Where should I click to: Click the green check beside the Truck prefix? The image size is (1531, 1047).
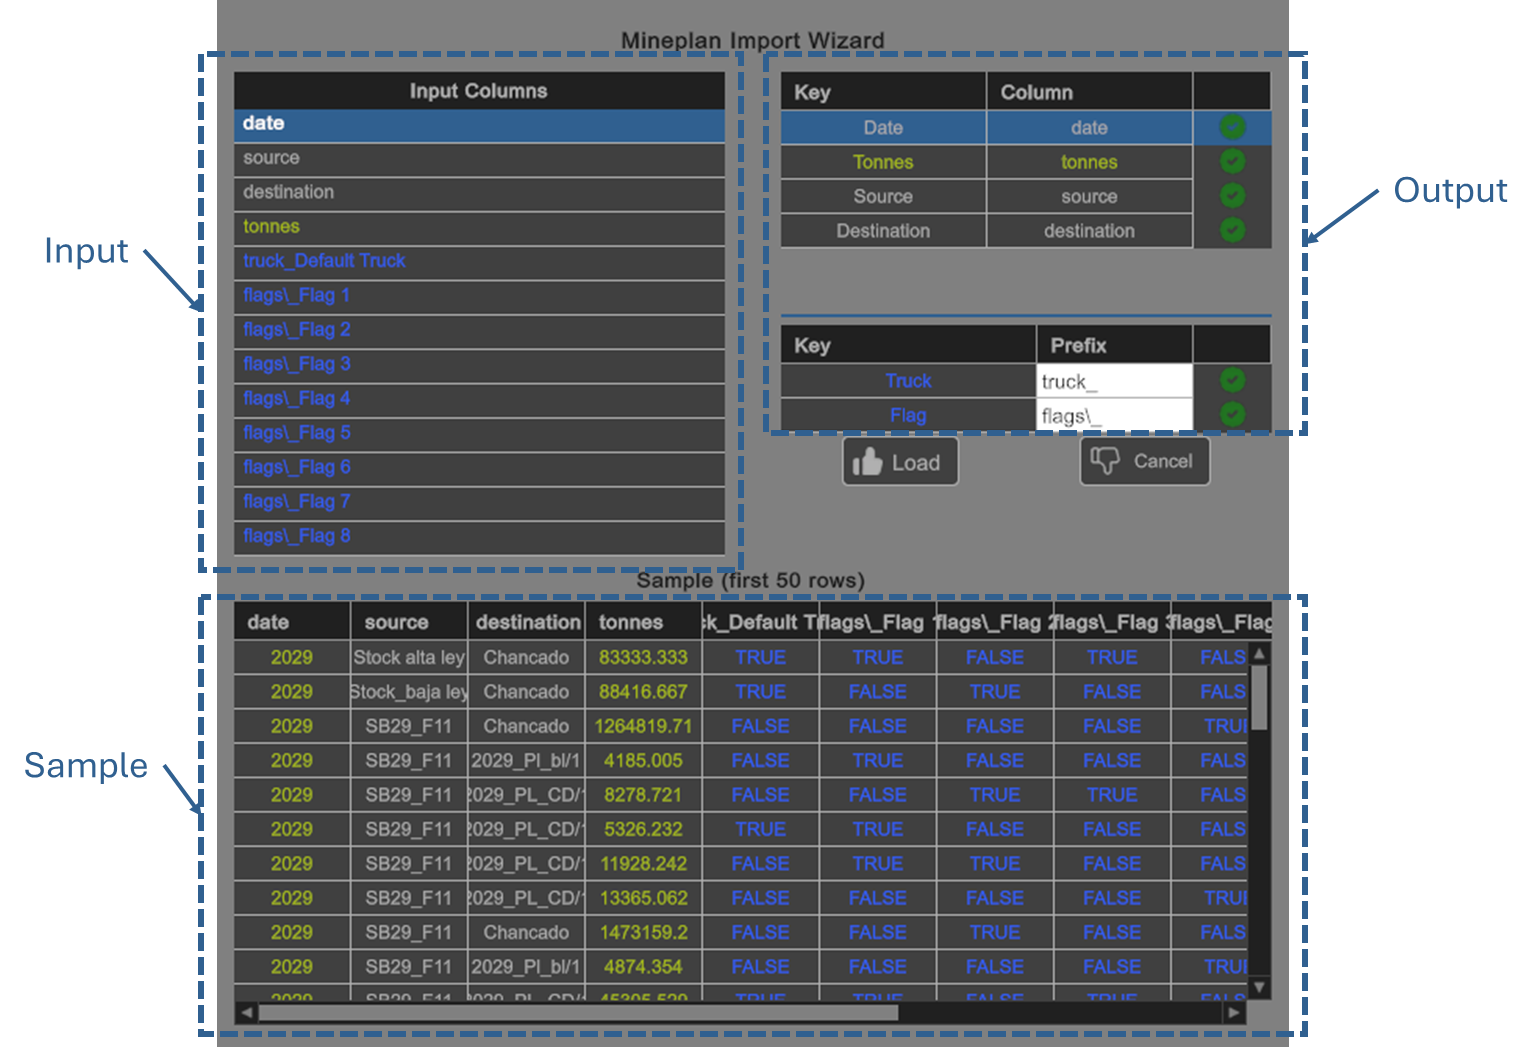tap(1232, 380)
